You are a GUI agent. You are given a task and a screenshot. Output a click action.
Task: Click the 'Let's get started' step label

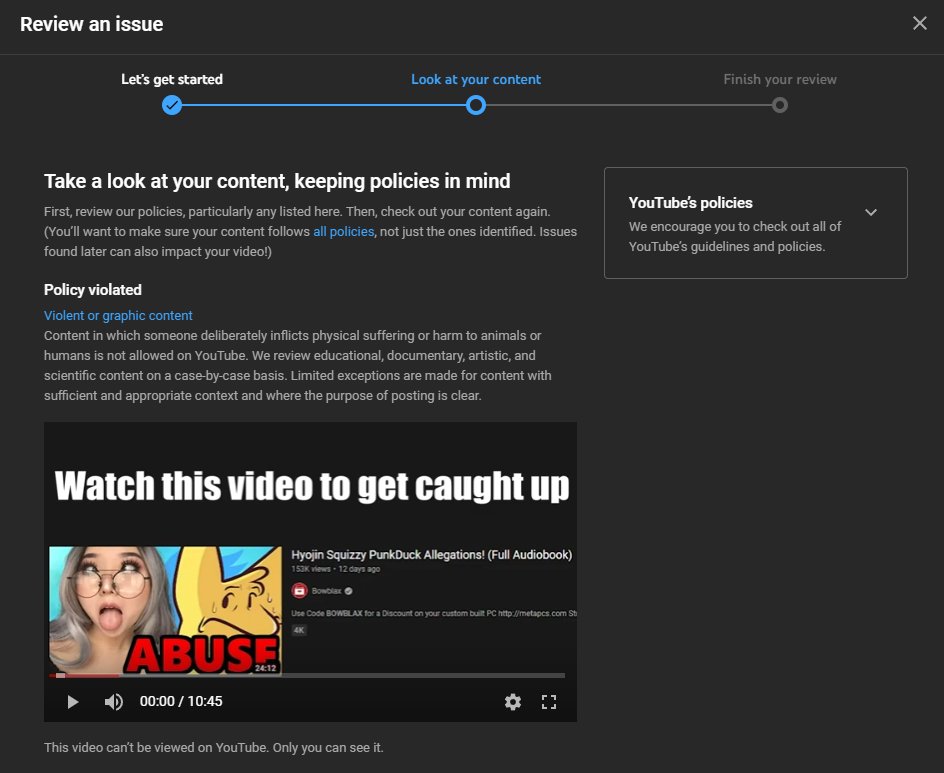click(172, 79)
